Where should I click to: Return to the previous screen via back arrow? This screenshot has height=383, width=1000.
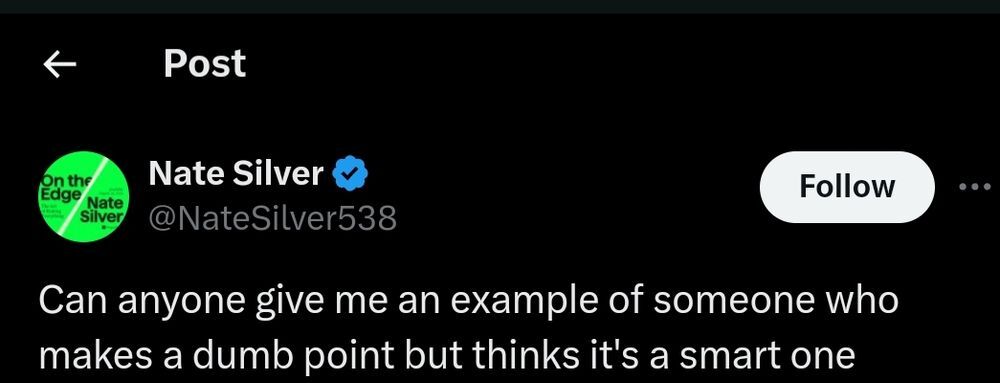pos(59,64)
